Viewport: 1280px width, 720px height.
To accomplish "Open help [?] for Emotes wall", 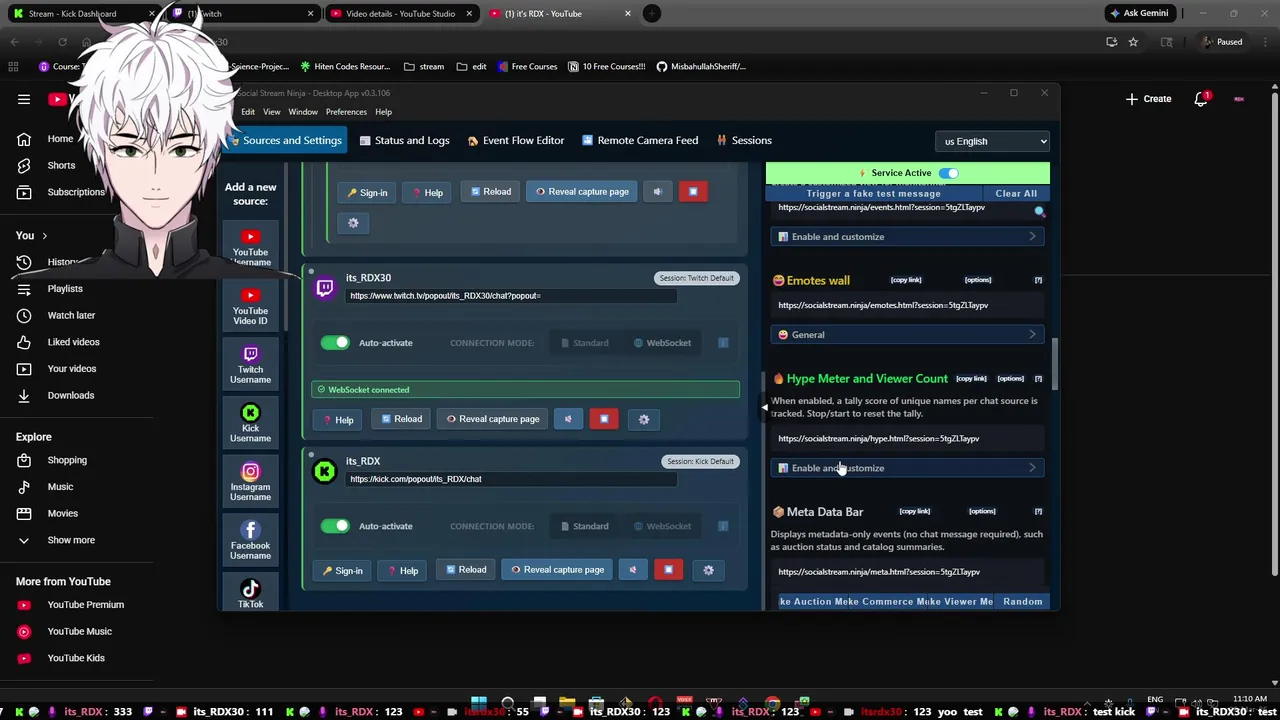I will (1038, 280).
